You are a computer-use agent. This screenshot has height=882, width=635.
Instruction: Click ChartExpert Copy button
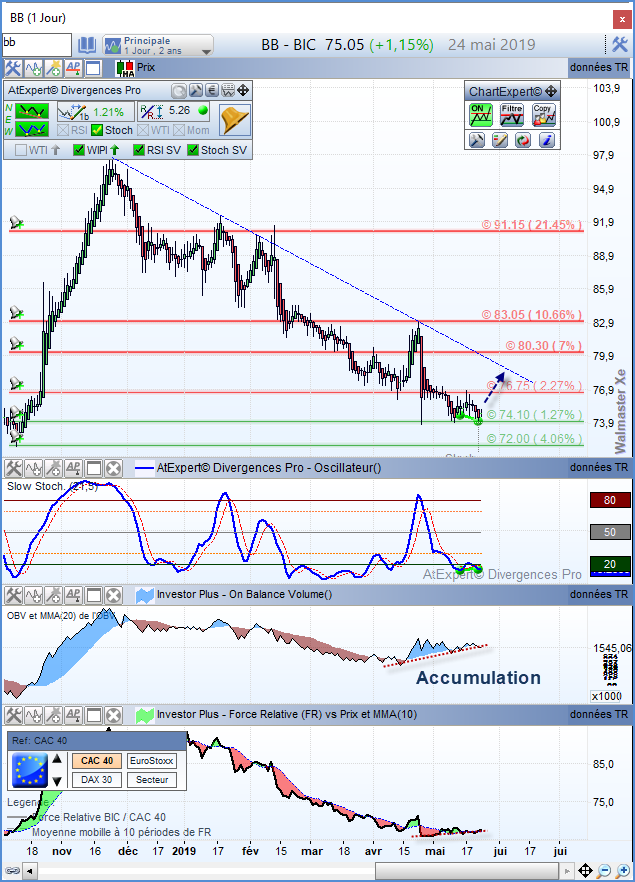click(x=543, y=114)
